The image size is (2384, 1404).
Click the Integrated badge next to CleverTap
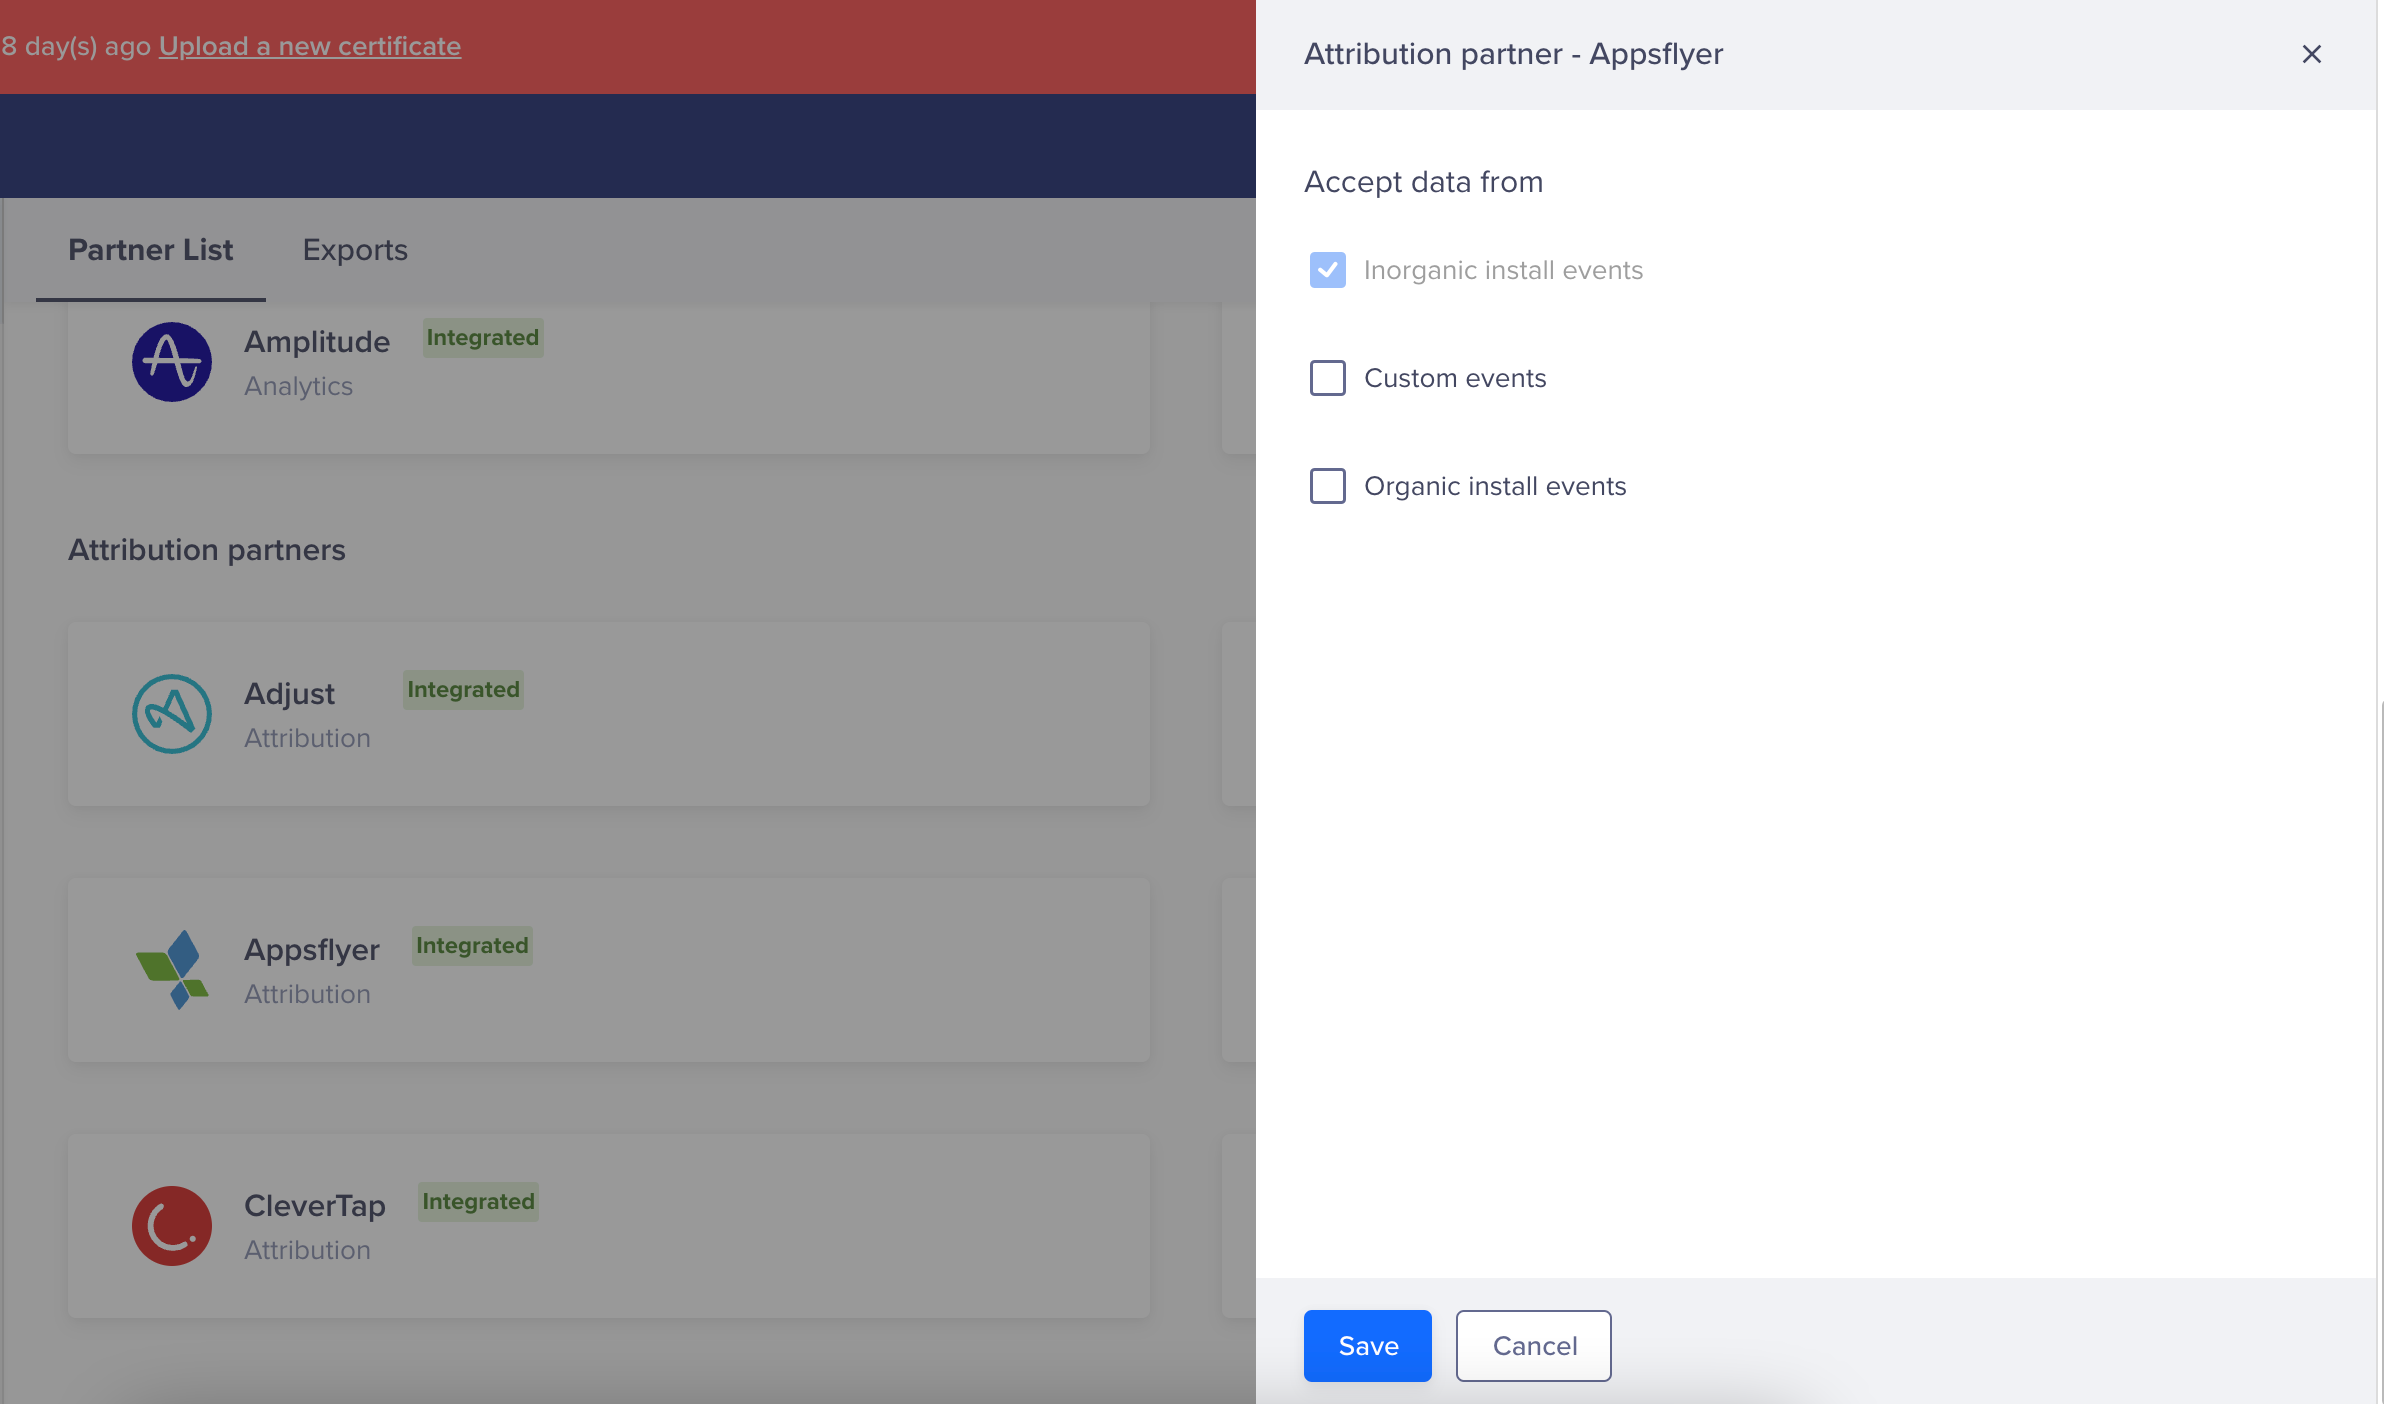click(x=478, y=1202)
